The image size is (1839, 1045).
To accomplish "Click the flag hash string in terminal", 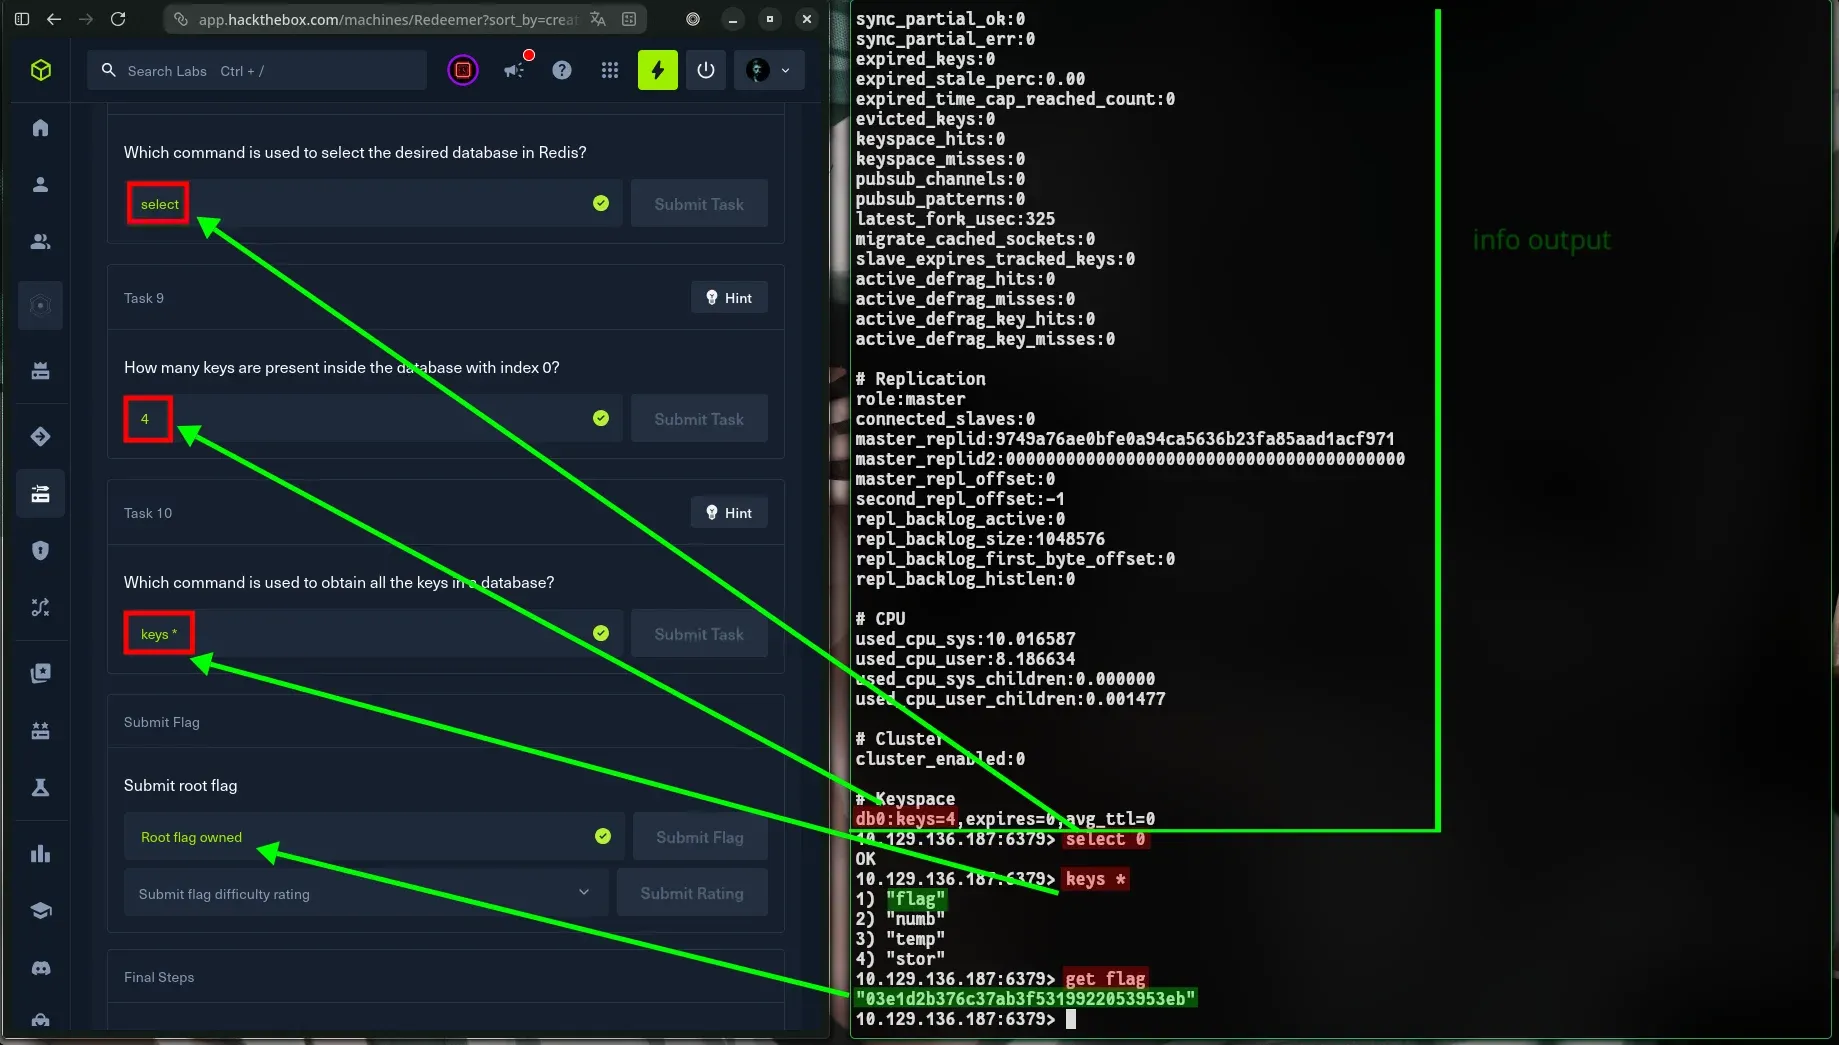I will [1026, 999].
